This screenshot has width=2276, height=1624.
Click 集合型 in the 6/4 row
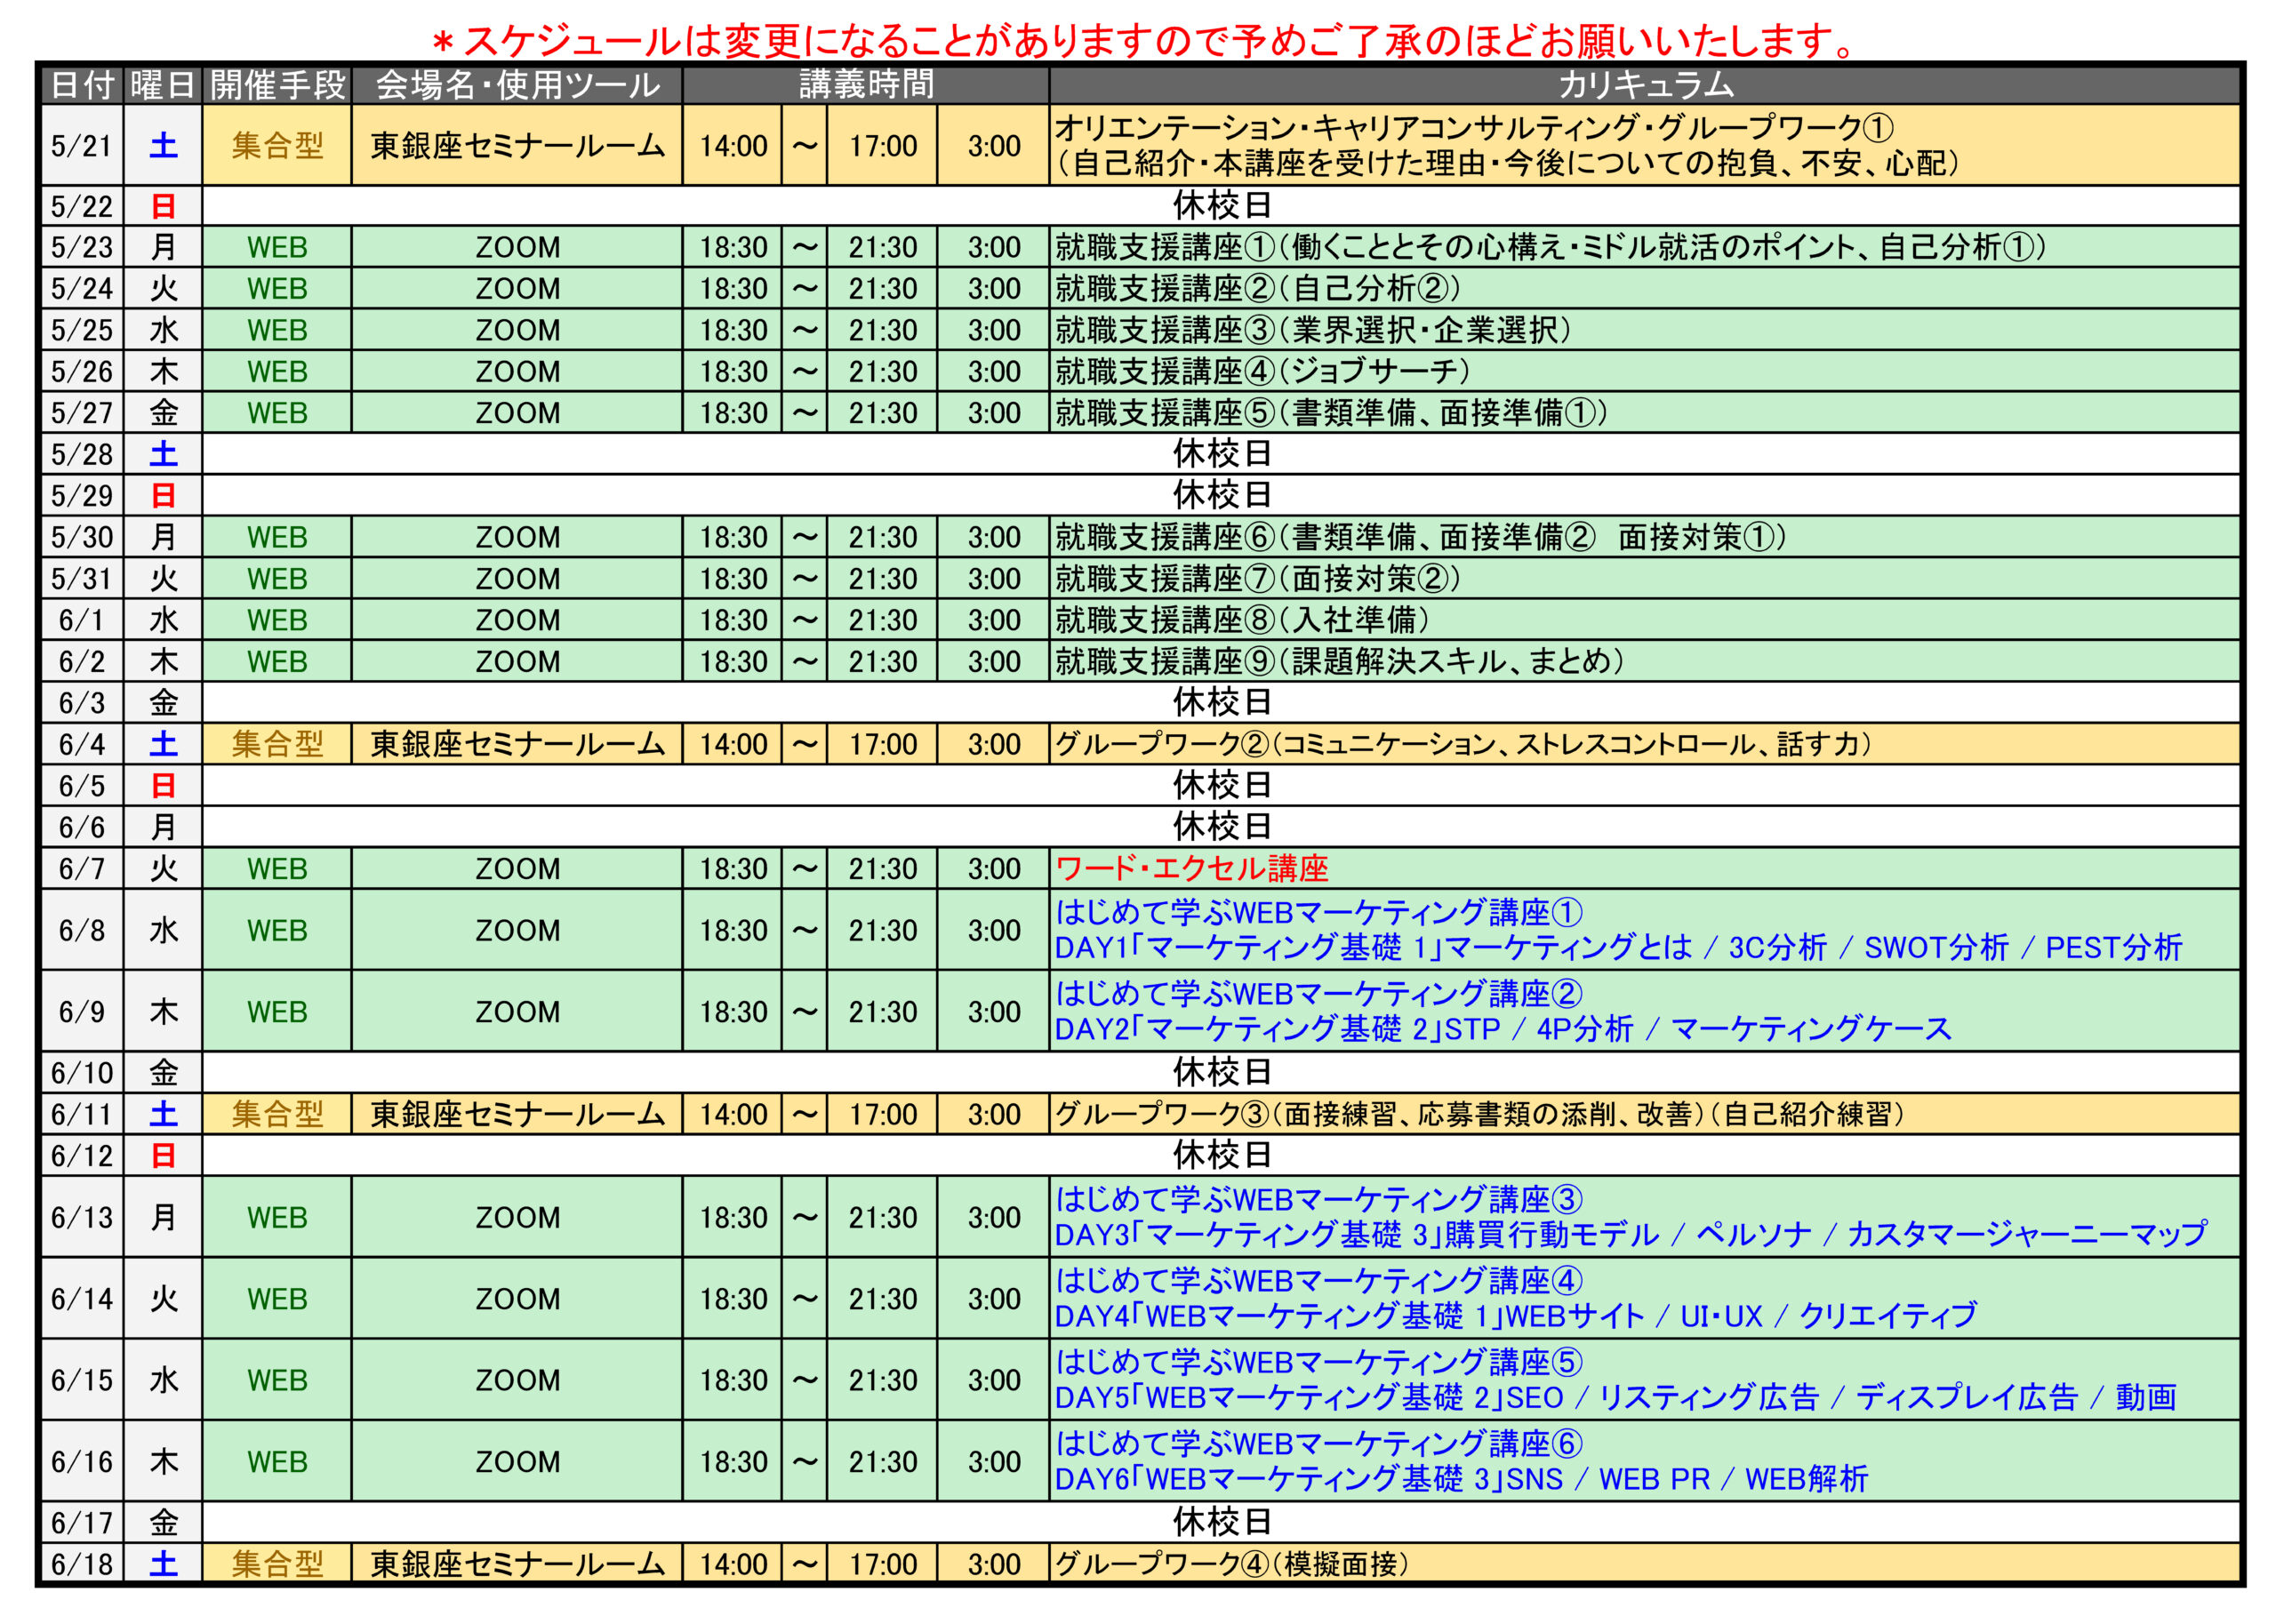277,744
